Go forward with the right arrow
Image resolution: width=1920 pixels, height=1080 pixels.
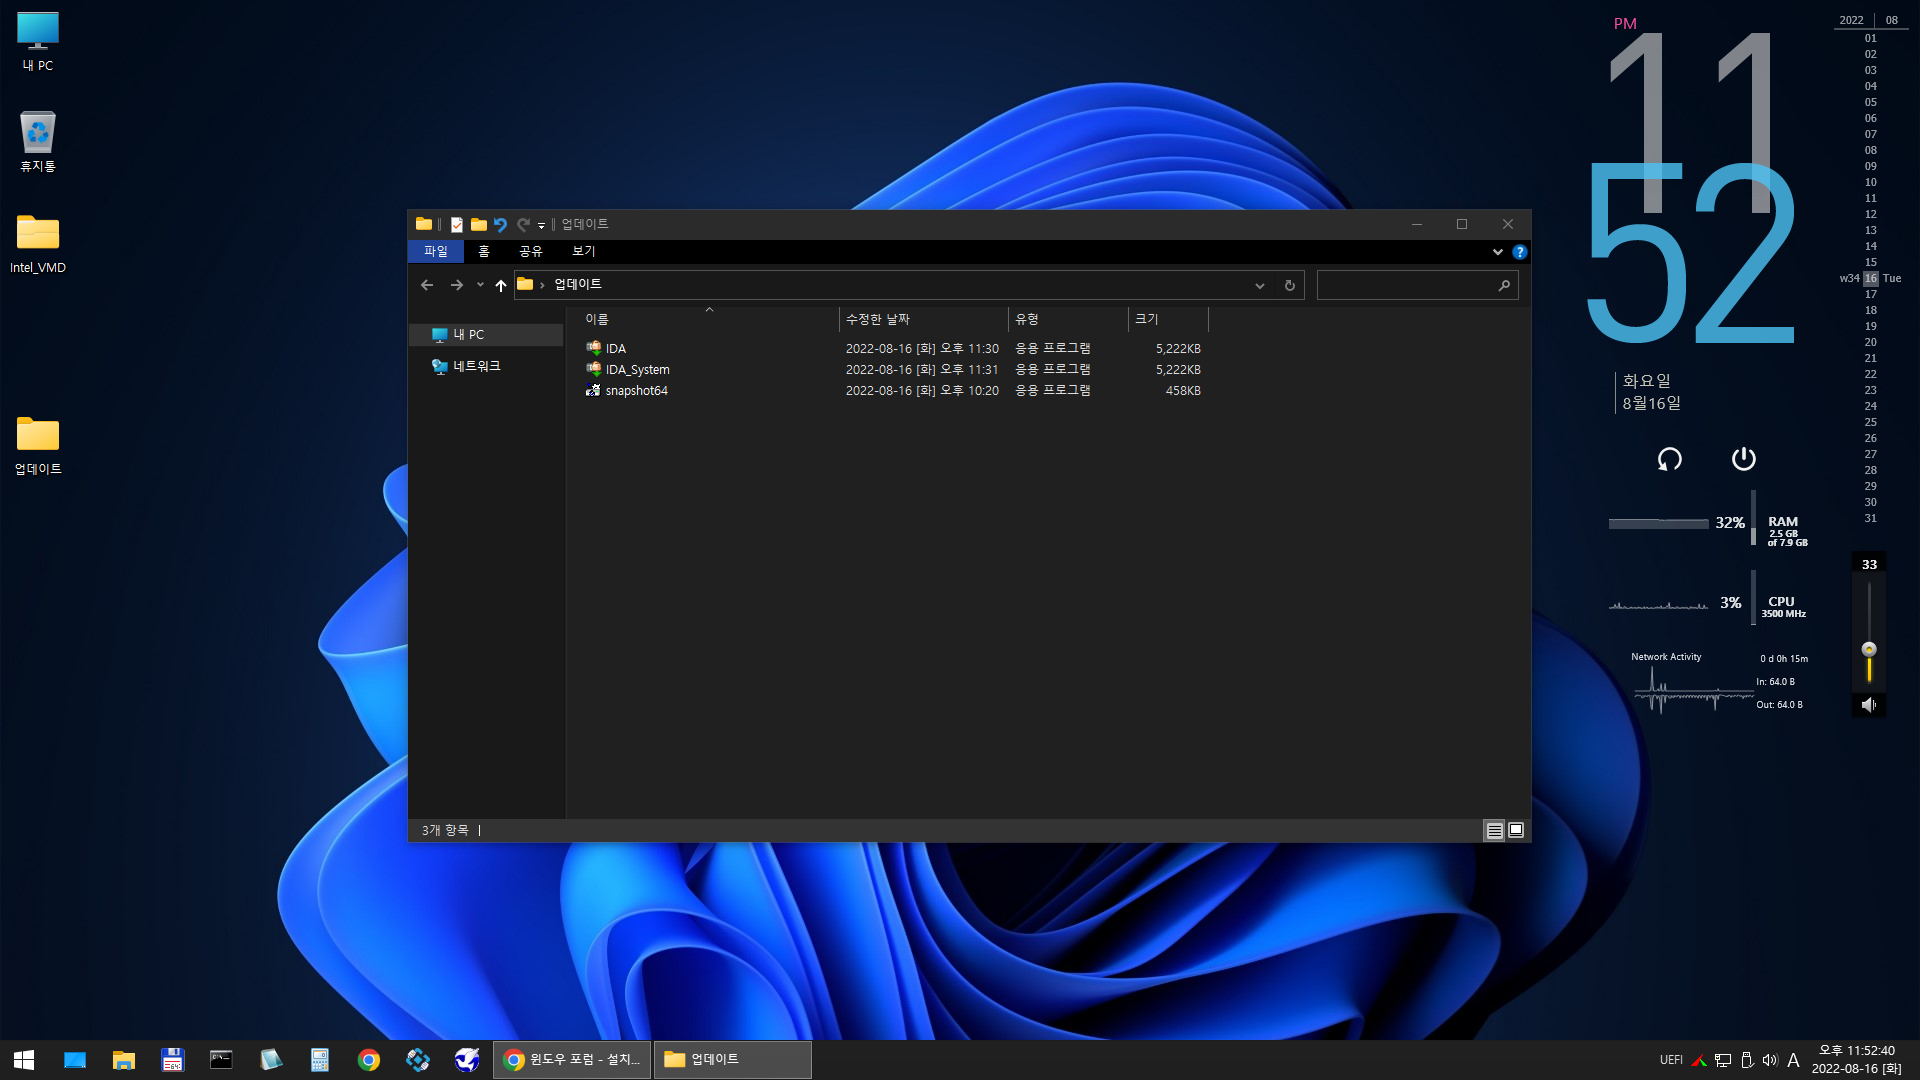(x=457, y=285)
